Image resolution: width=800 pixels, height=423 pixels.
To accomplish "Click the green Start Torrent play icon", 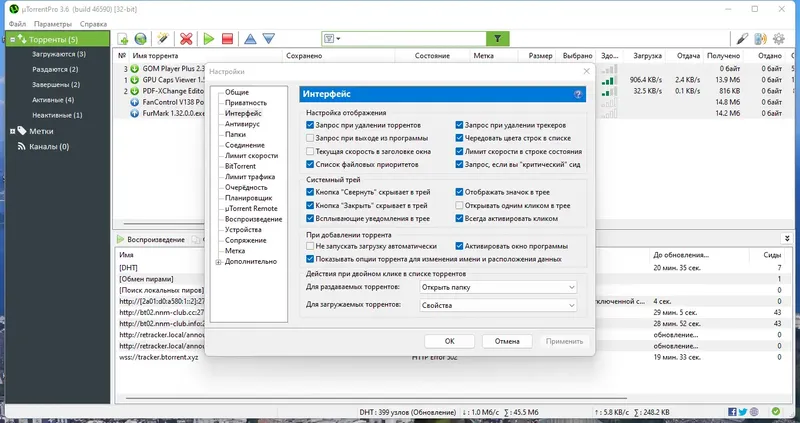I will click(x=209, y=39).
